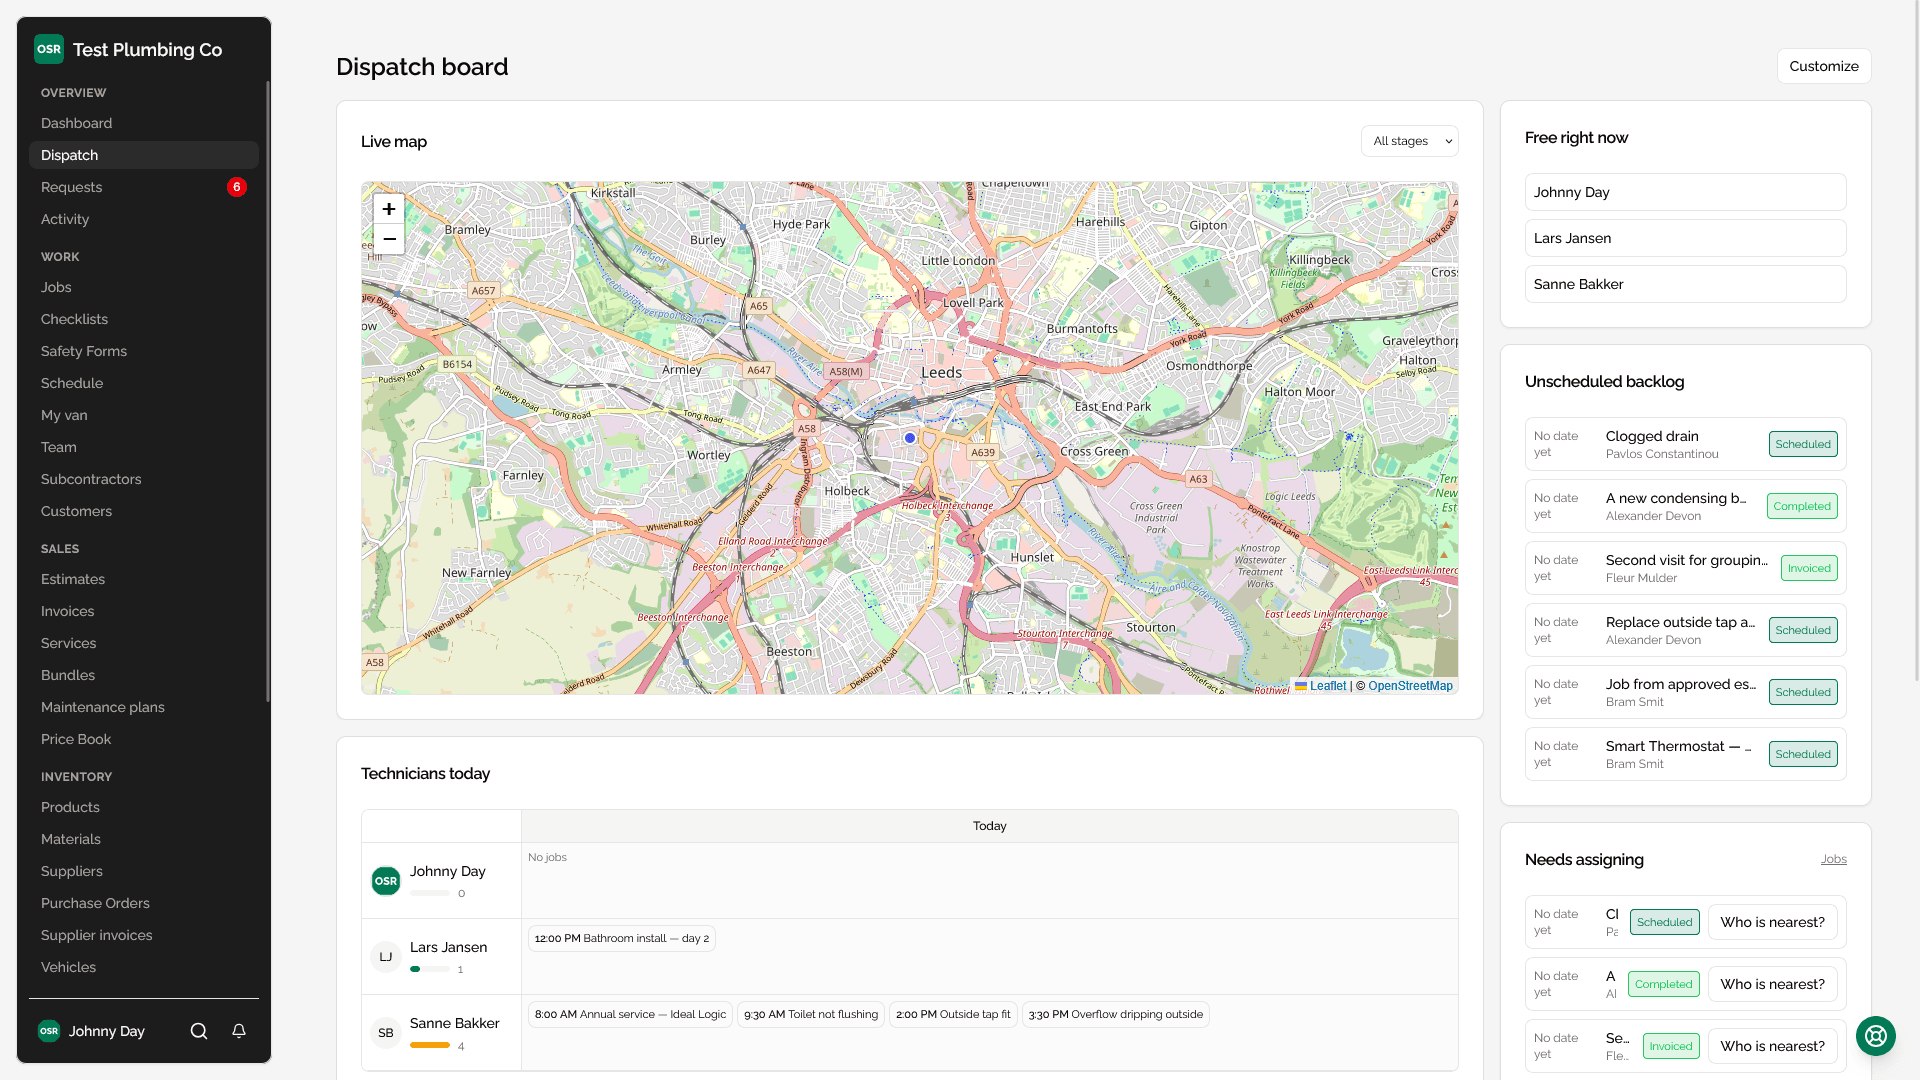Image resolution: width=1920 pixels, height=1080 pixels.
Task: Open Estimates
Action: 144,579
